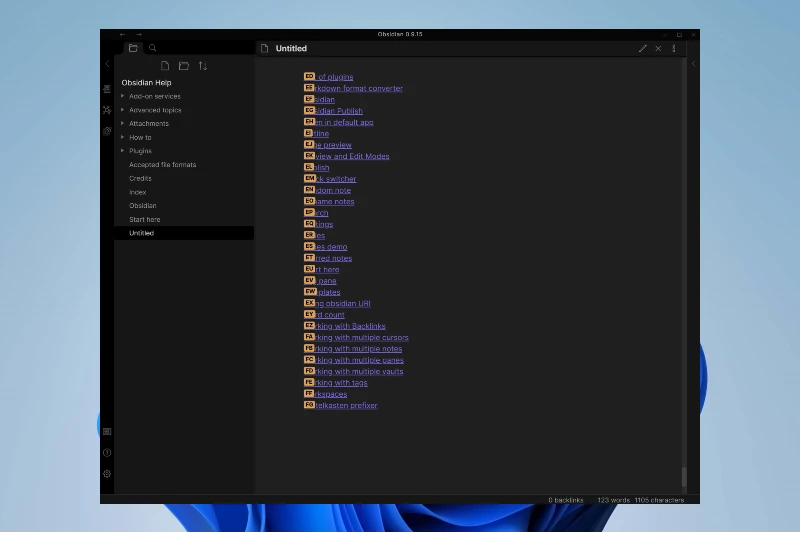Select the Untitled note in explorer

pos(184,233)
